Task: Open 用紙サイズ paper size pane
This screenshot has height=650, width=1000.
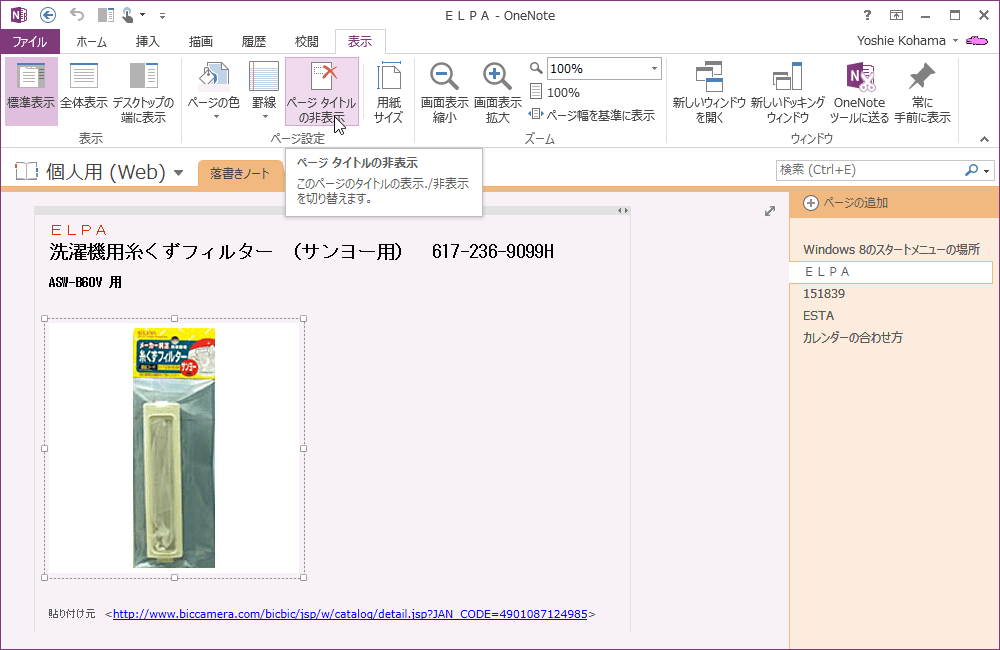Action: [388, 91]
